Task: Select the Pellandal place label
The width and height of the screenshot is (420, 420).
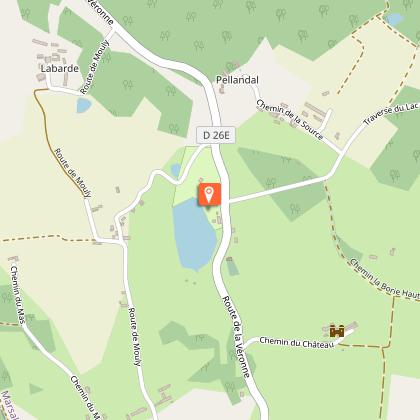Action: pyautogui.click(x=237, y=80)
